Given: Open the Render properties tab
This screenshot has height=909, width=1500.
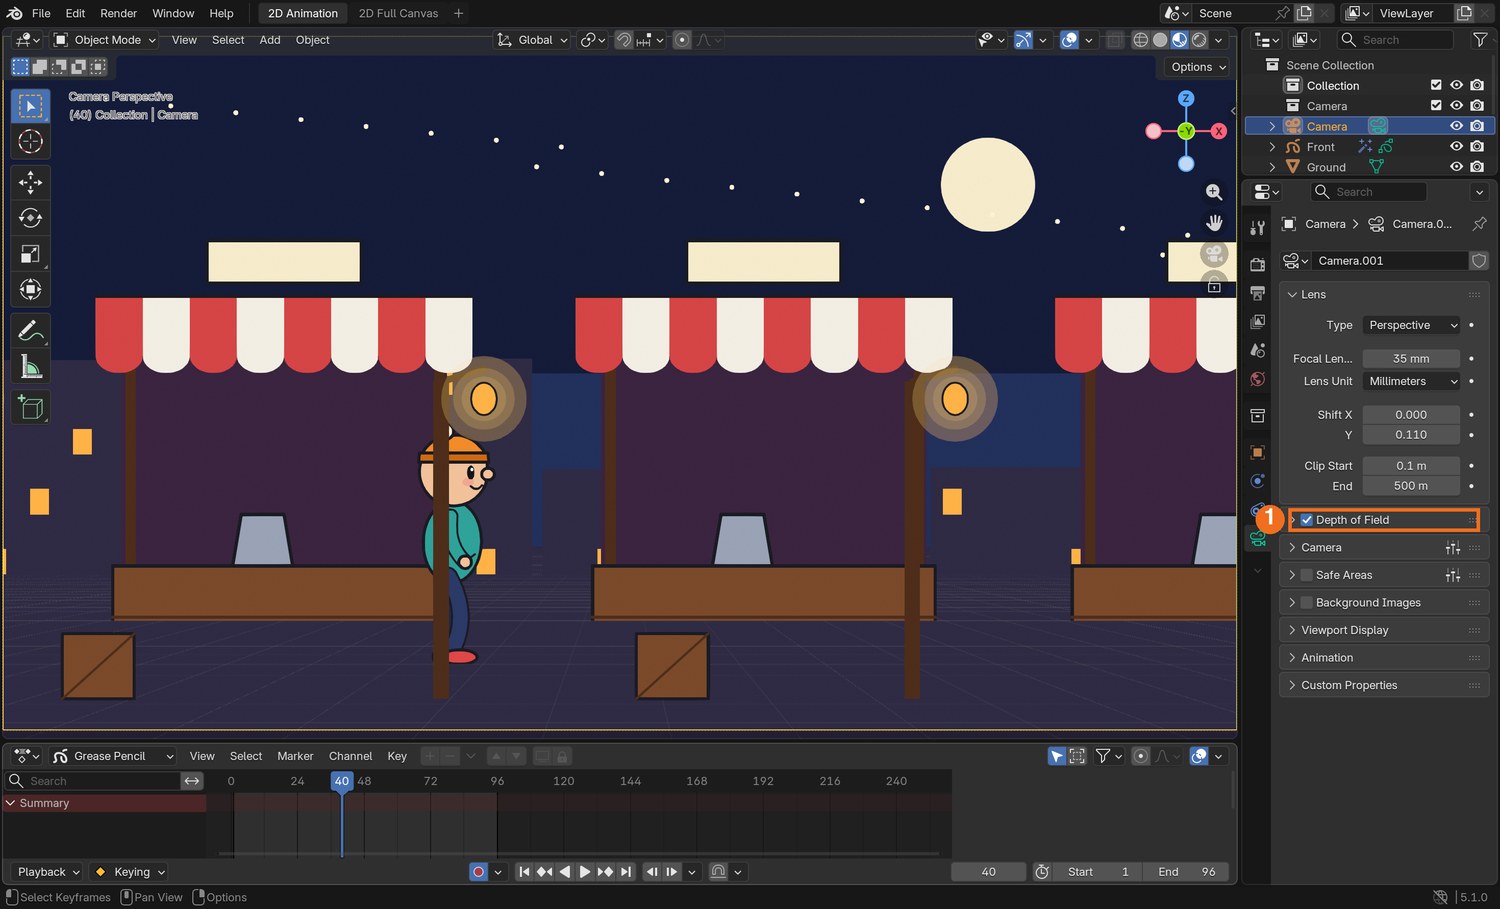Looking at the screenshot, I should coord(1258,264).
